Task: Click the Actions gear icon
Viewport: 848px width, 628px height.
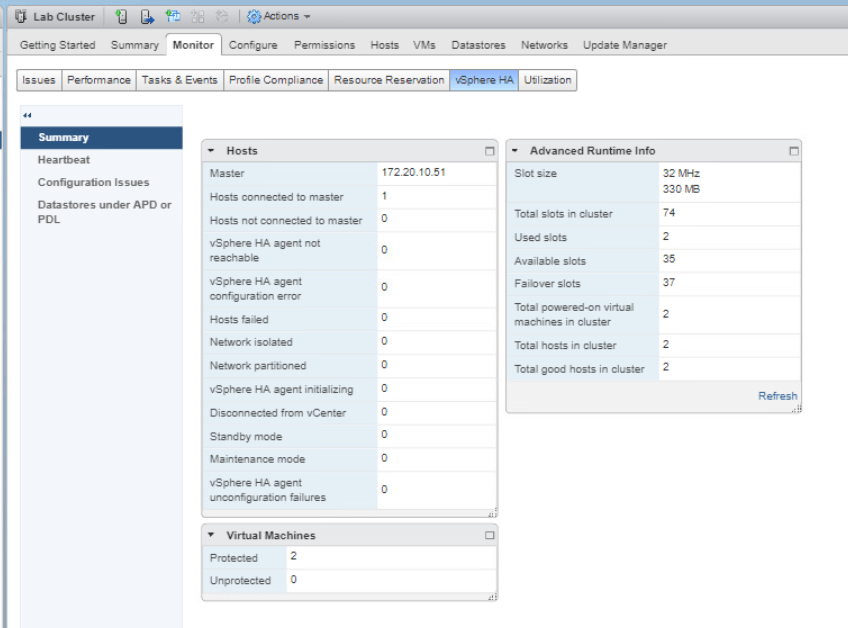Action: 254,17
